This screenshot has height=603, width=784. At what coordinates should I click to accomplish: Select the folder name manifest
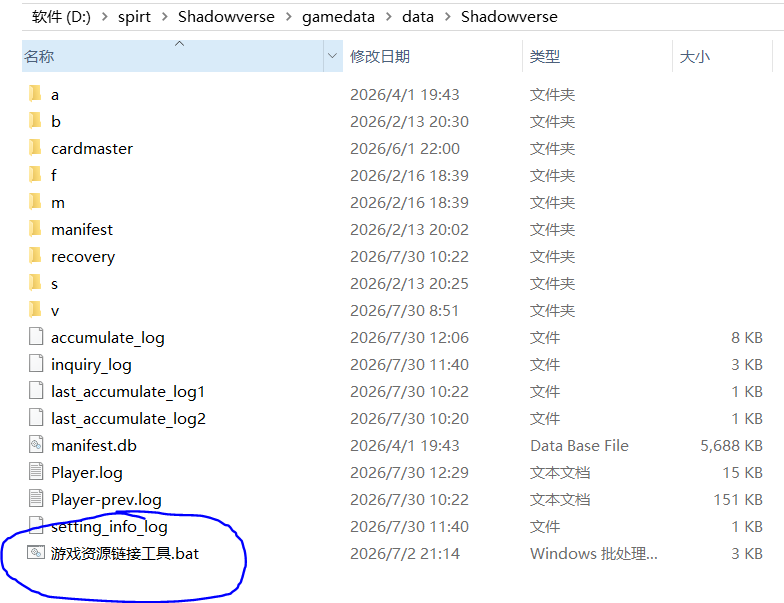point(82,230)
